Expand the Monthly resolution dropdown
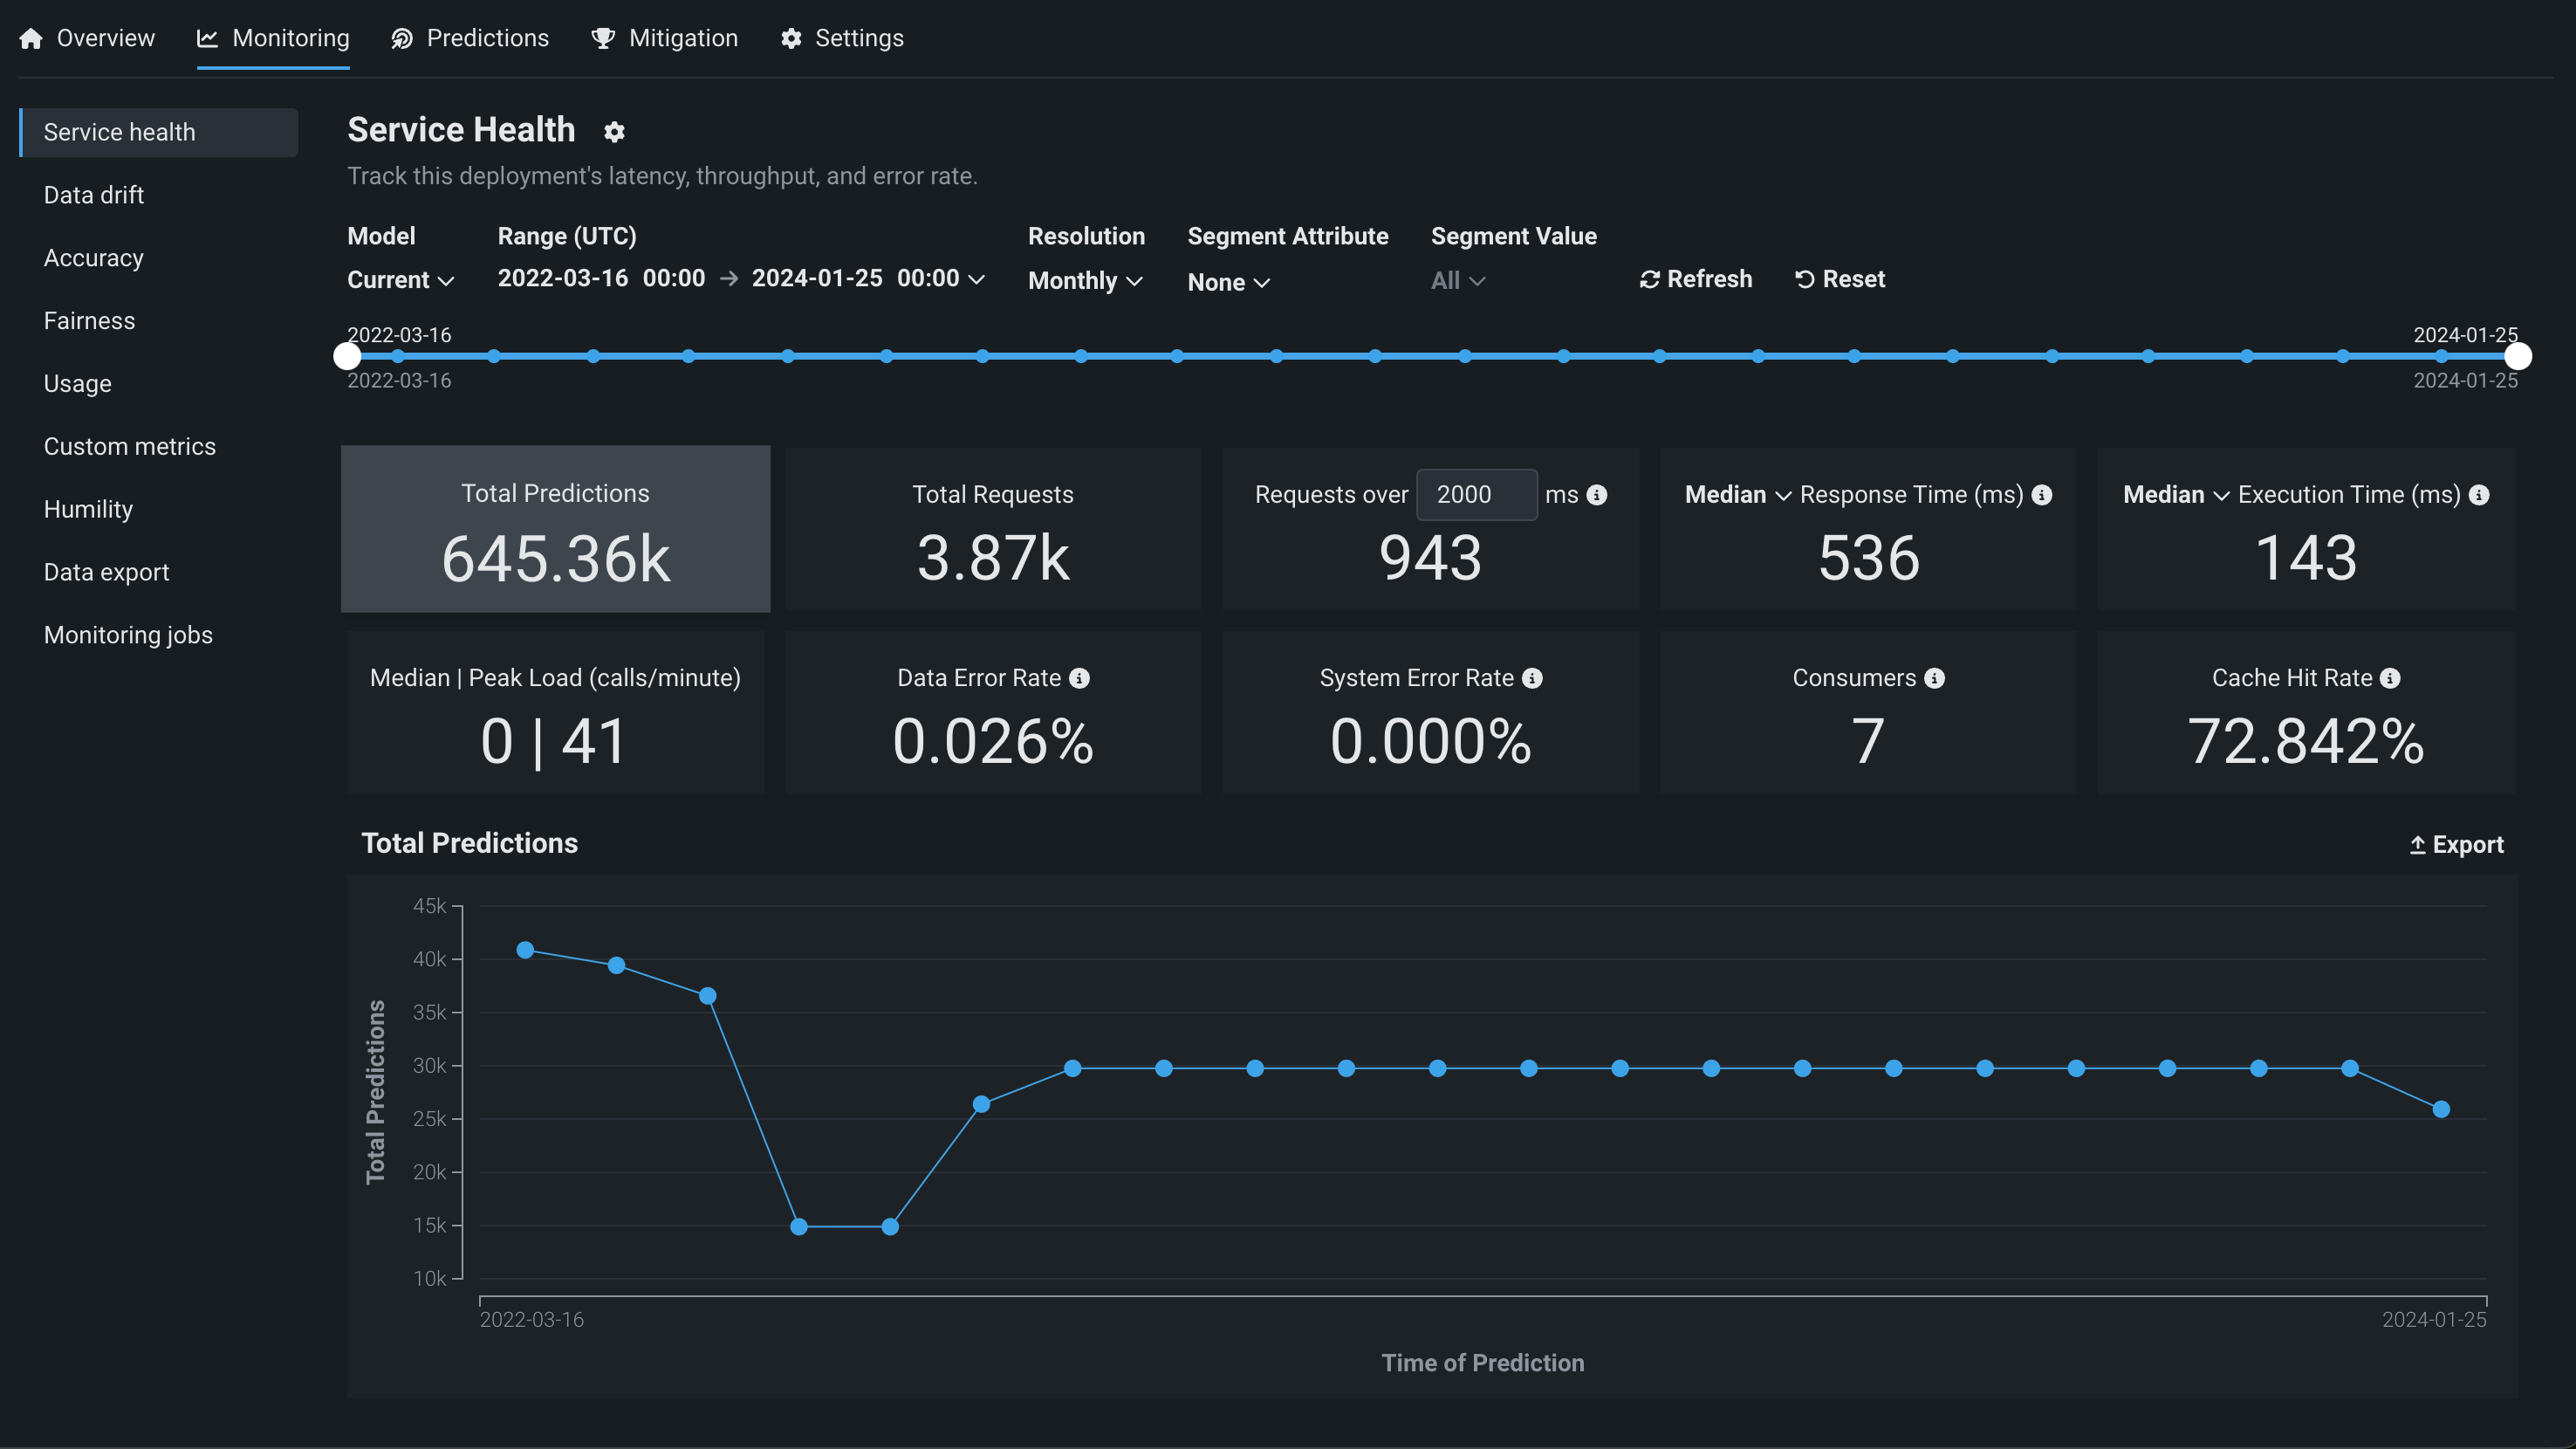 pos(1085,281)
